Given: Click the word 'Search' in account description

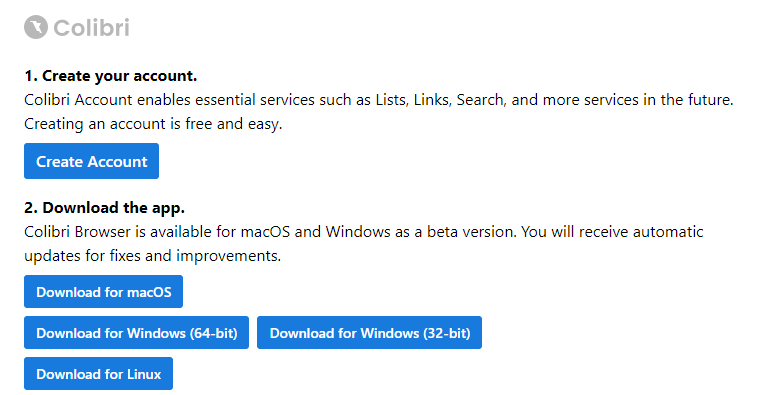Looking at the screenshot, I should (x=481, y=100).
